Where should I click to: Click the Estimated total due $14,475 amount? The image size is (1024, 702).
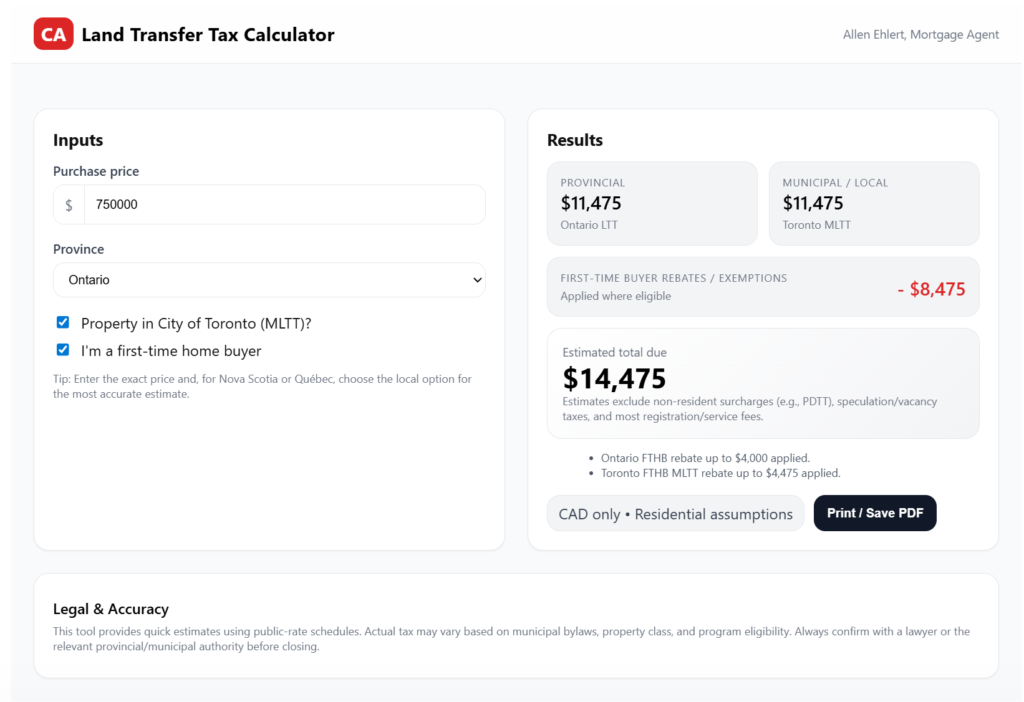point(614,378)
